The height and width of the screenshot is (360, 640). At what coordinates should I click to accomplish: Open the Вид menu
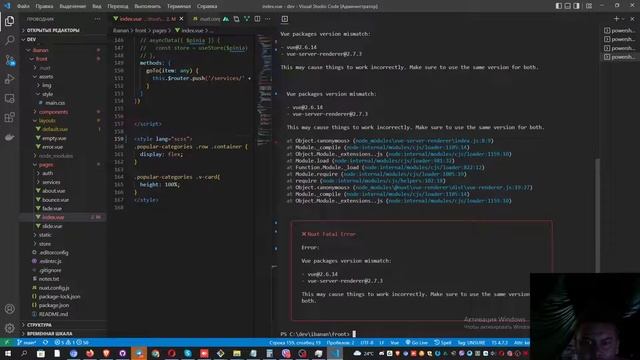[x=97, y=6]
